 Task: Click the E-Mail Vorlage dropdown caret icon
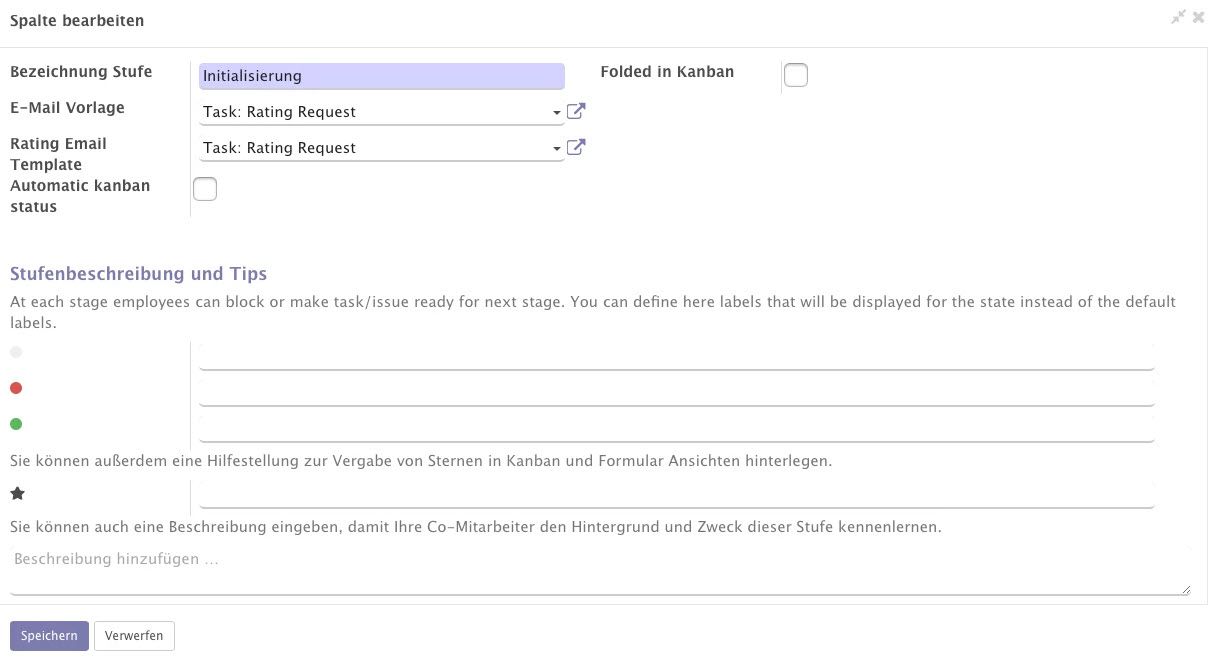click(x=557, y=112)
